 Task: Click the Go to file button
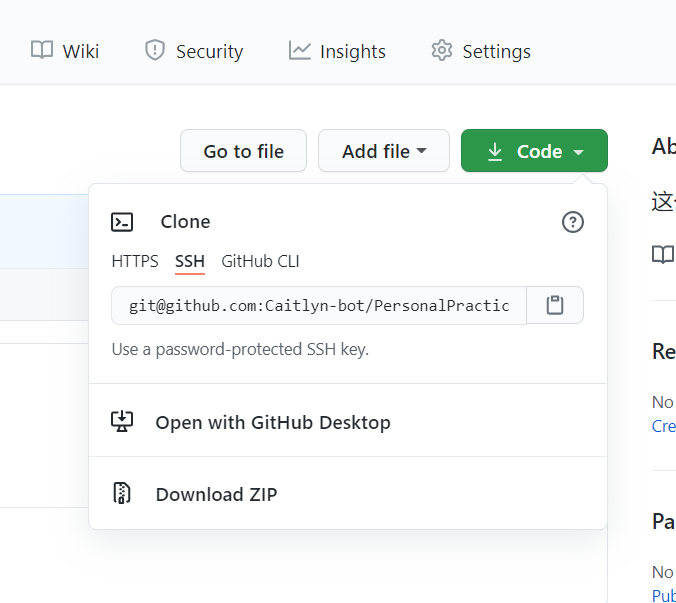pyautogui.click(x=244, y=151)
